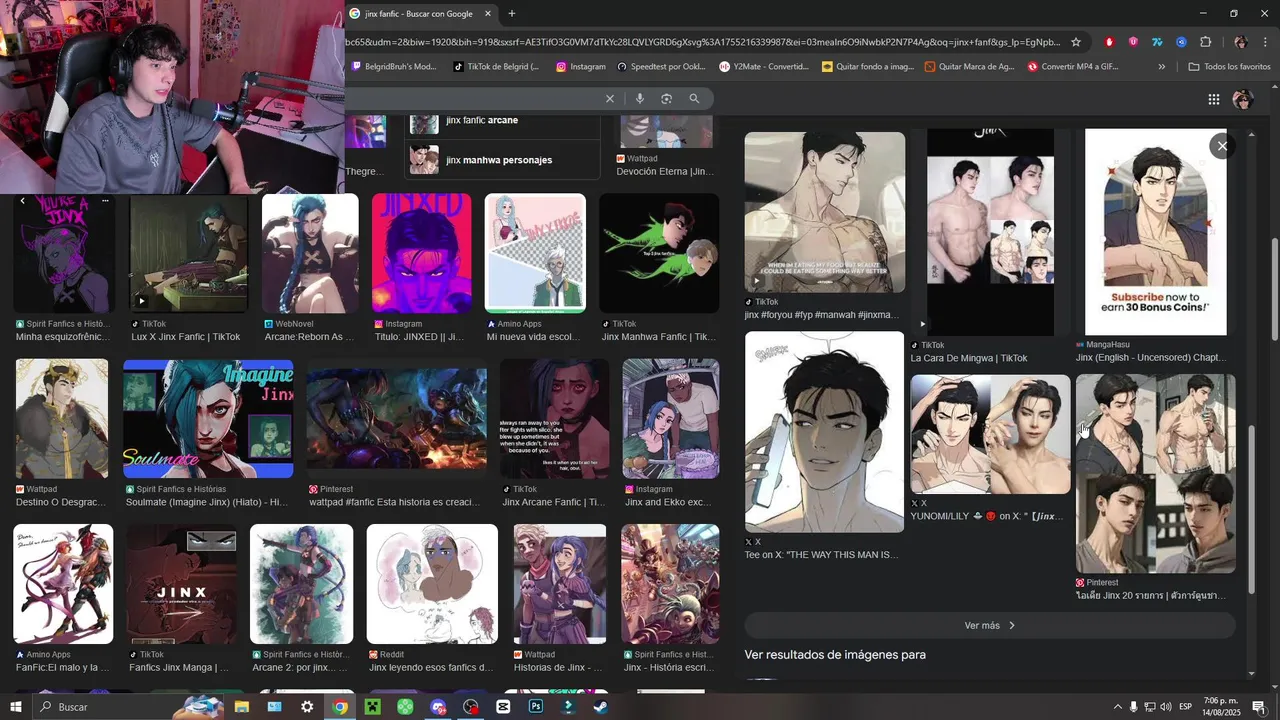Open Jinx English Uncensored MangaHasu result
This screenshot has width=1280, height=720.
pos(1156,232)
